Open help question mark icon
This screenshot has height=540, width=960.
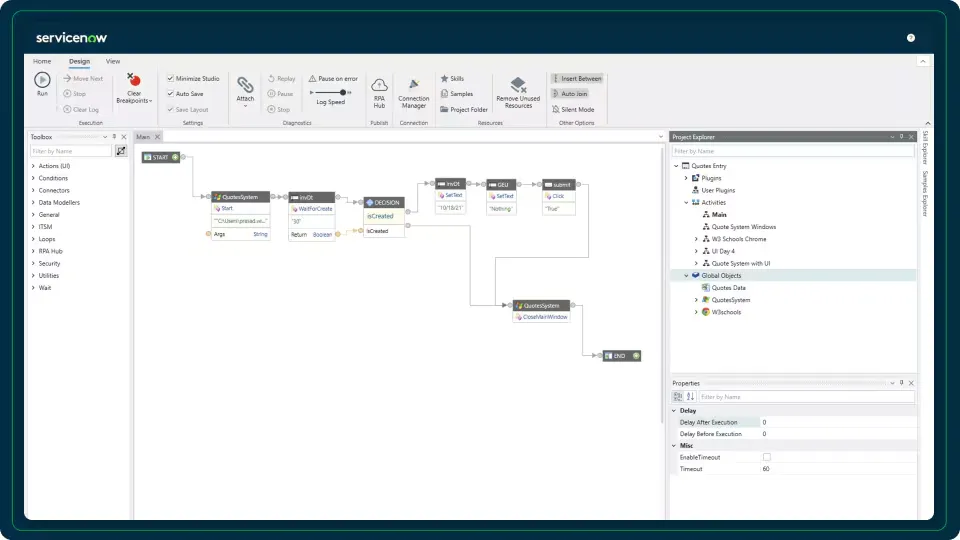[910, 38]
